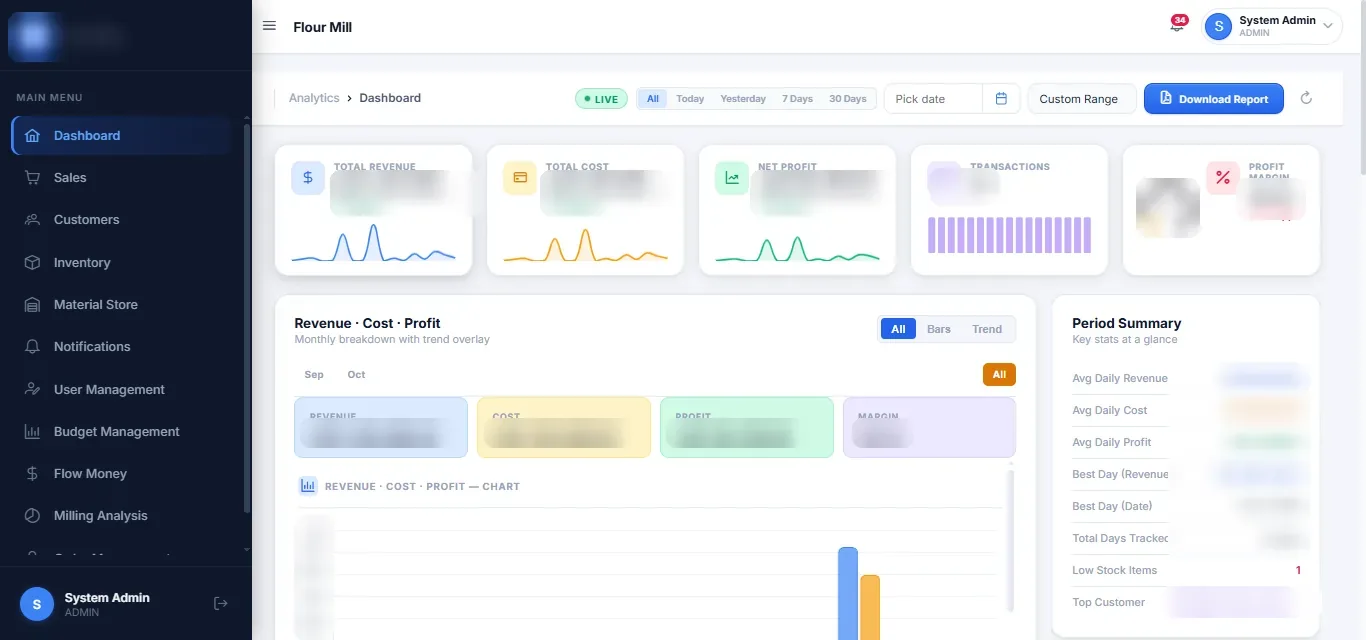The width and height of the screenshot is (1366, 640).
Task: Click the Total Revenue dollar icon
Action: tap(308, 178)
